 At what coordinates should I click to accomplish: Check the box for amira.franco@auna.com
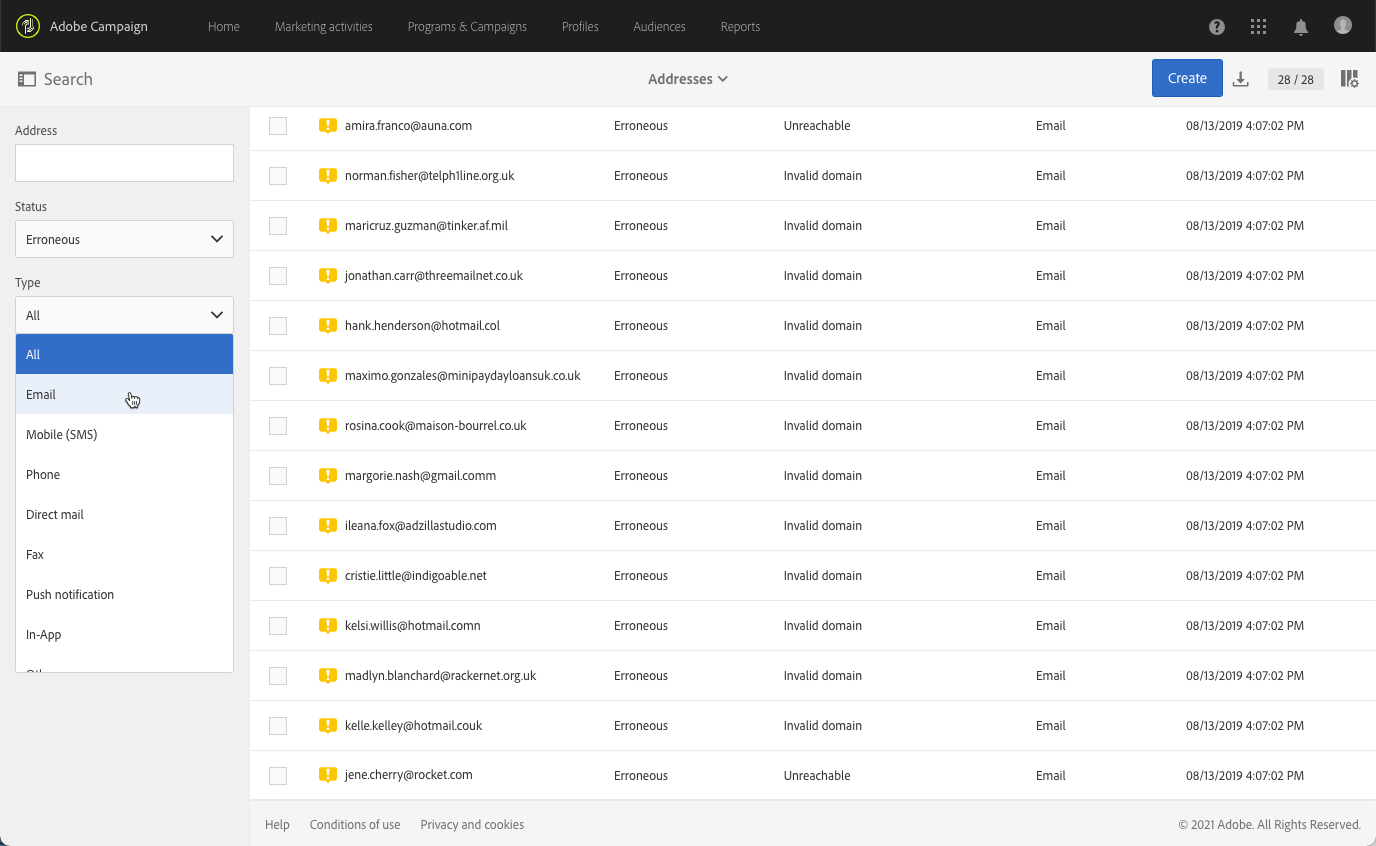click(x=278, y=126)
